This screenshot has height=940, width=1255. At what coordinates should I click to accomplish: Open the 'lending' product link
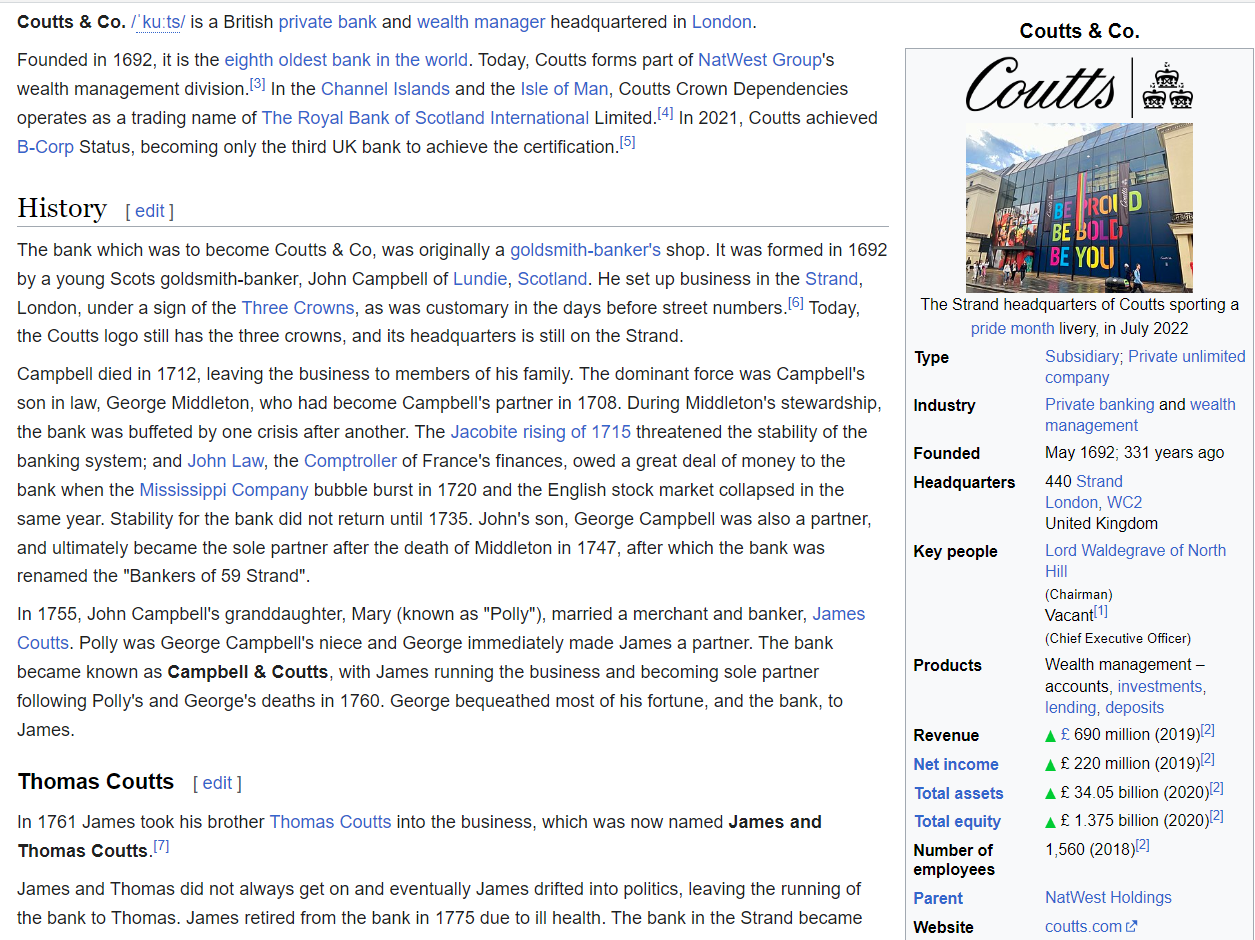point(1070,708)
